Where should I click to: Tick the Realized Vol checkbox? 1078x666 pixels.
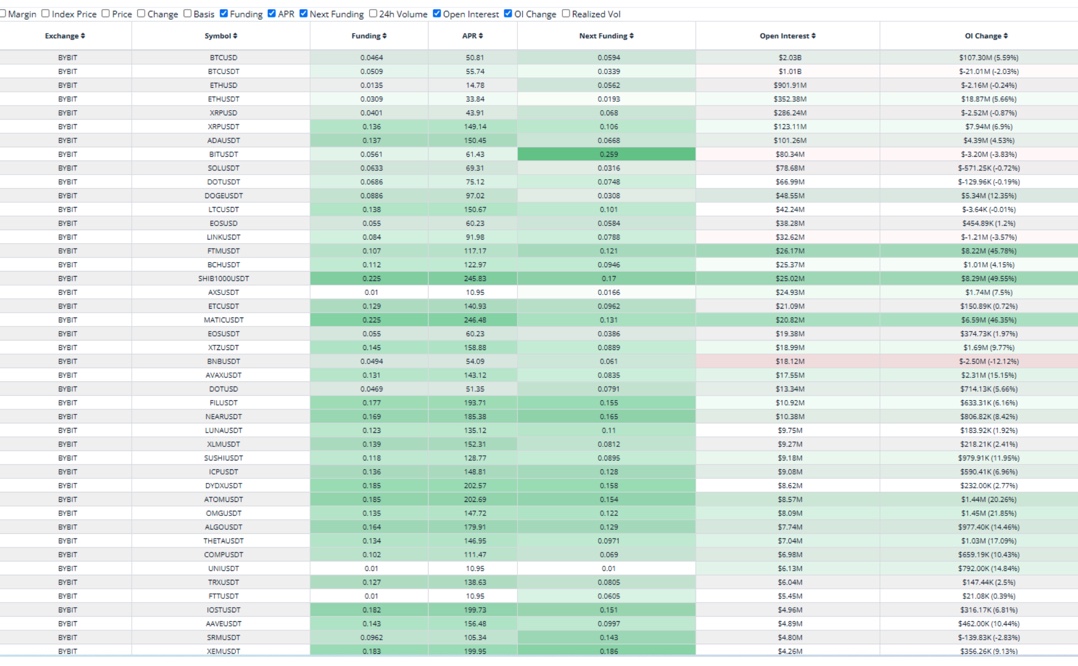[x=566, y=14]
